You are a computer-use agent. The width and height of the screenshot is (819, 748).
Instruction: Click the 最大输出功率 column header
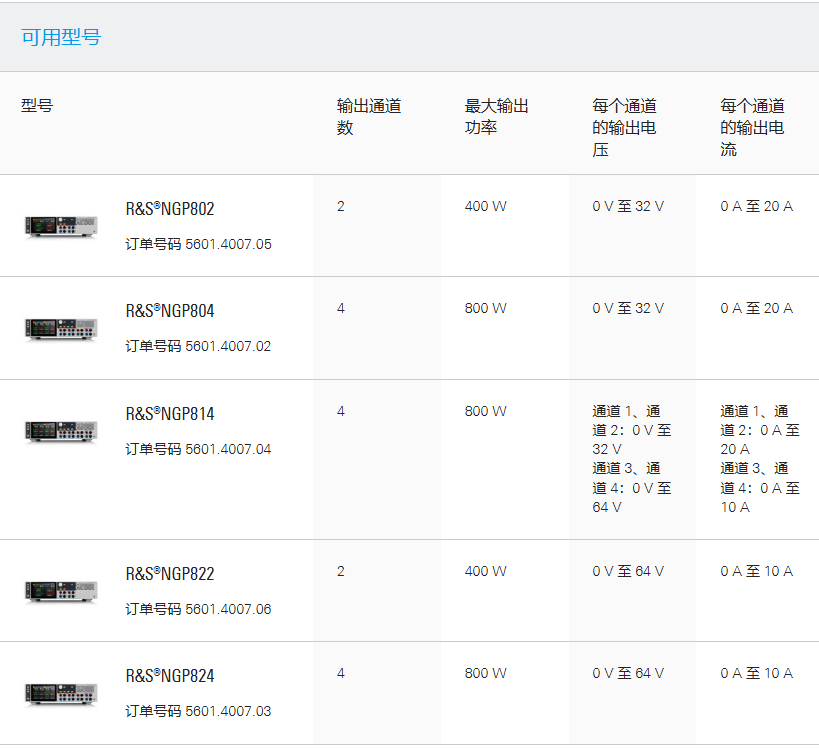tap(497, 116)
